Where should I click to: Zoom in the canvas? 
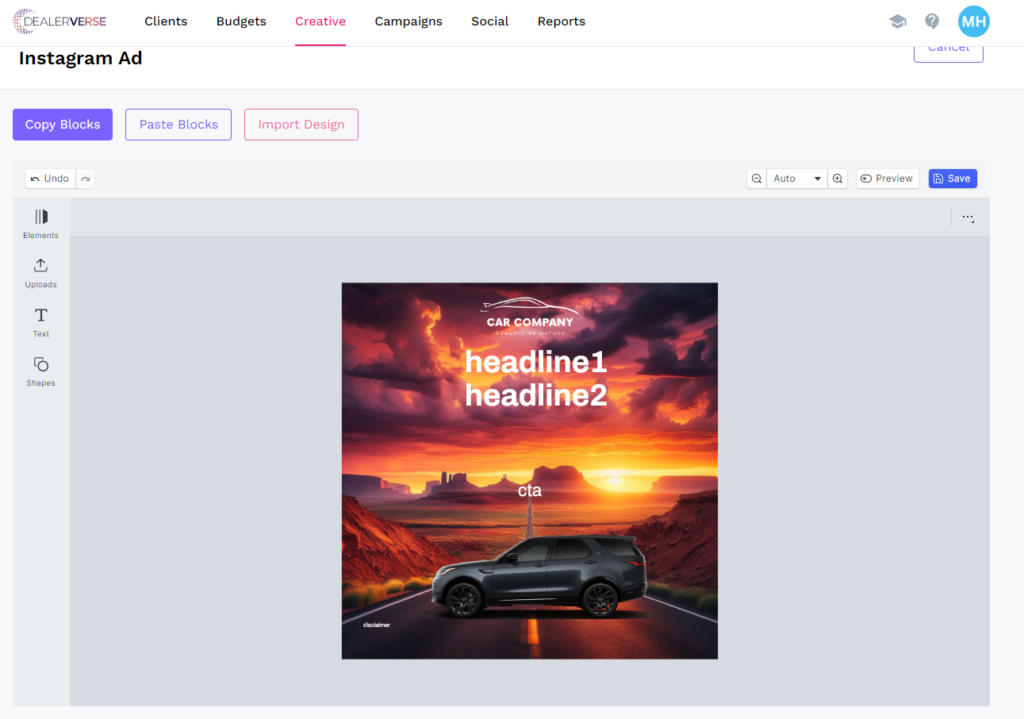(838, 179)
